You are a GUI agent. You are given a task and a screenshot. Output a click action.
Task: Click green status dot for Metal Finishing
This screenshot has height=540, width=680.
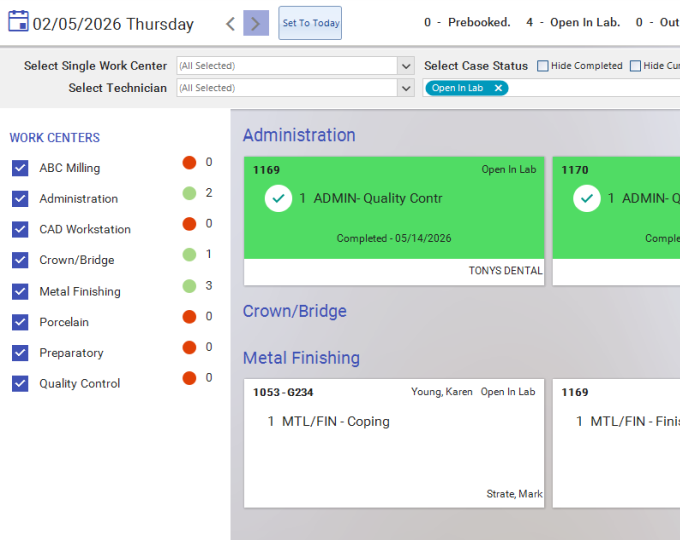click(x=190, y=286)
